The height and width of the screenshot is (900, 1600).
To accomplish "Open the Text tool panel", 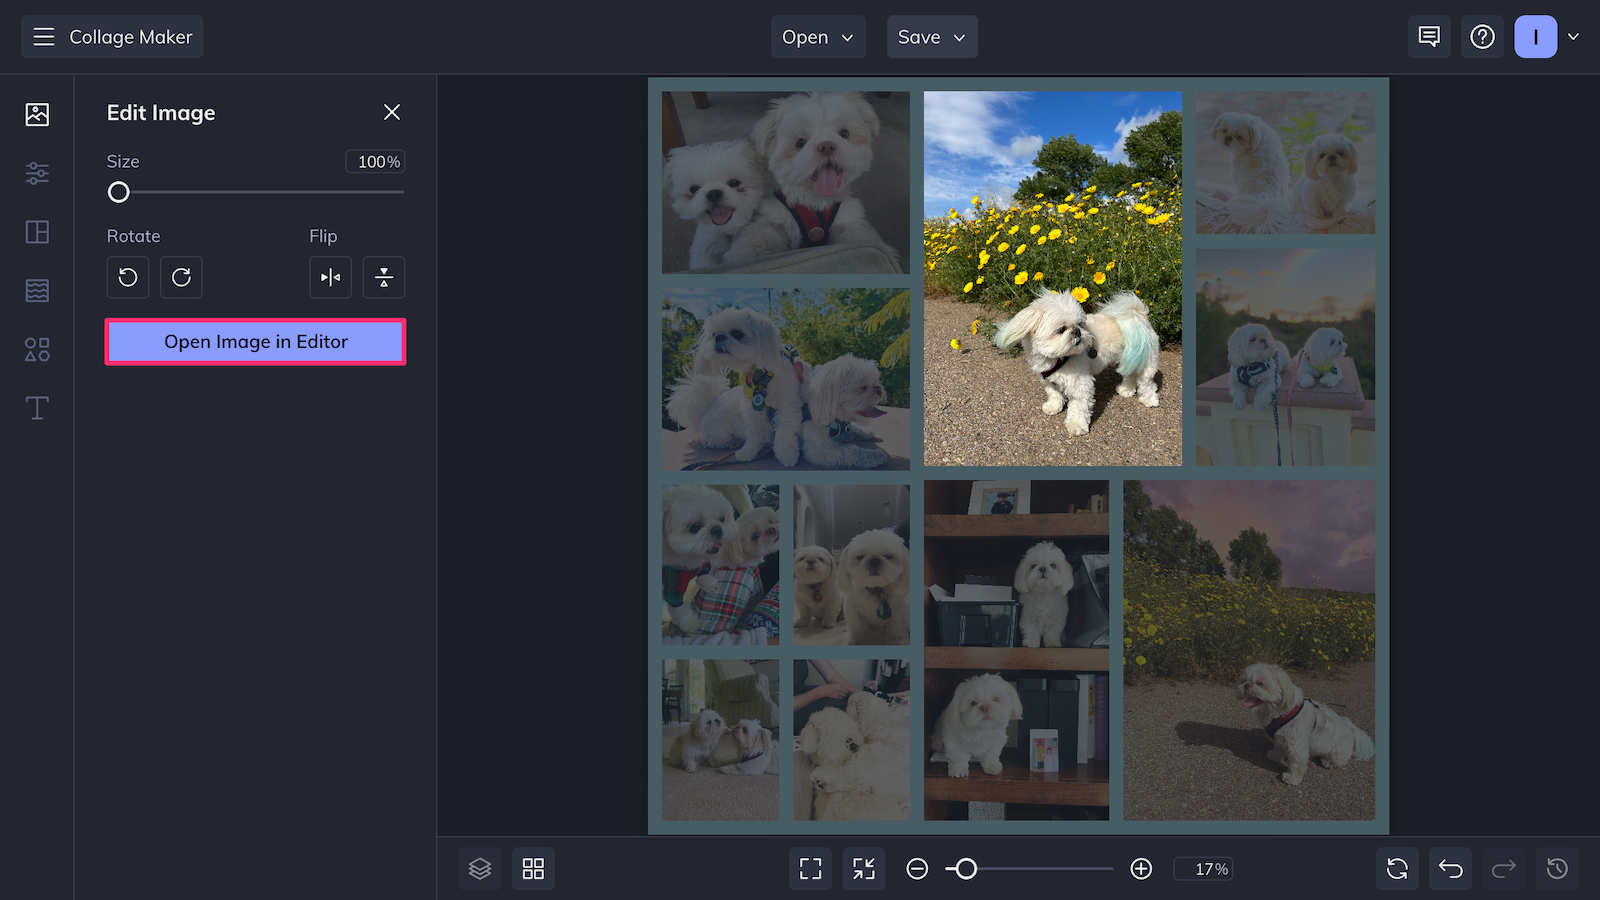I will pyautogui.click(x=36, y=408).
